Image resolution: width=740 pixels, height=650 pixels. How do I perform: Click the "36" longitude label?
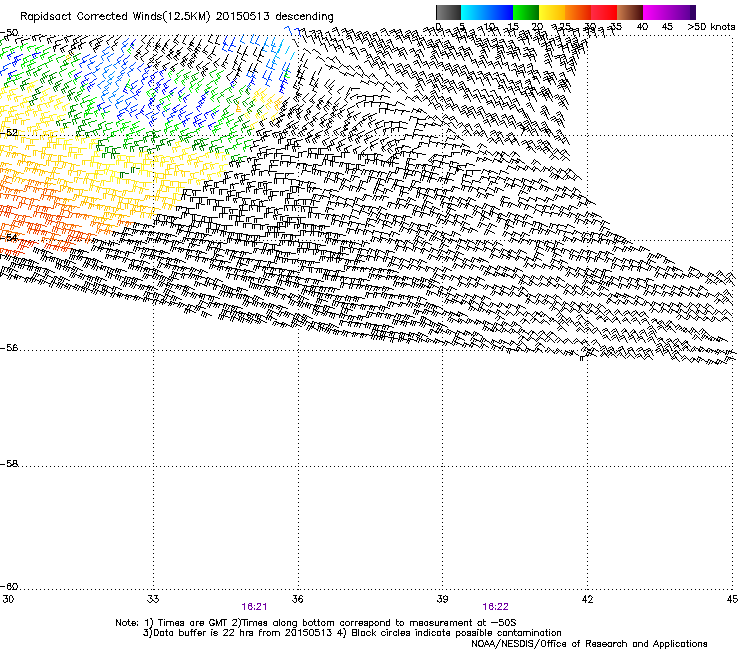(x=297, y=599)
